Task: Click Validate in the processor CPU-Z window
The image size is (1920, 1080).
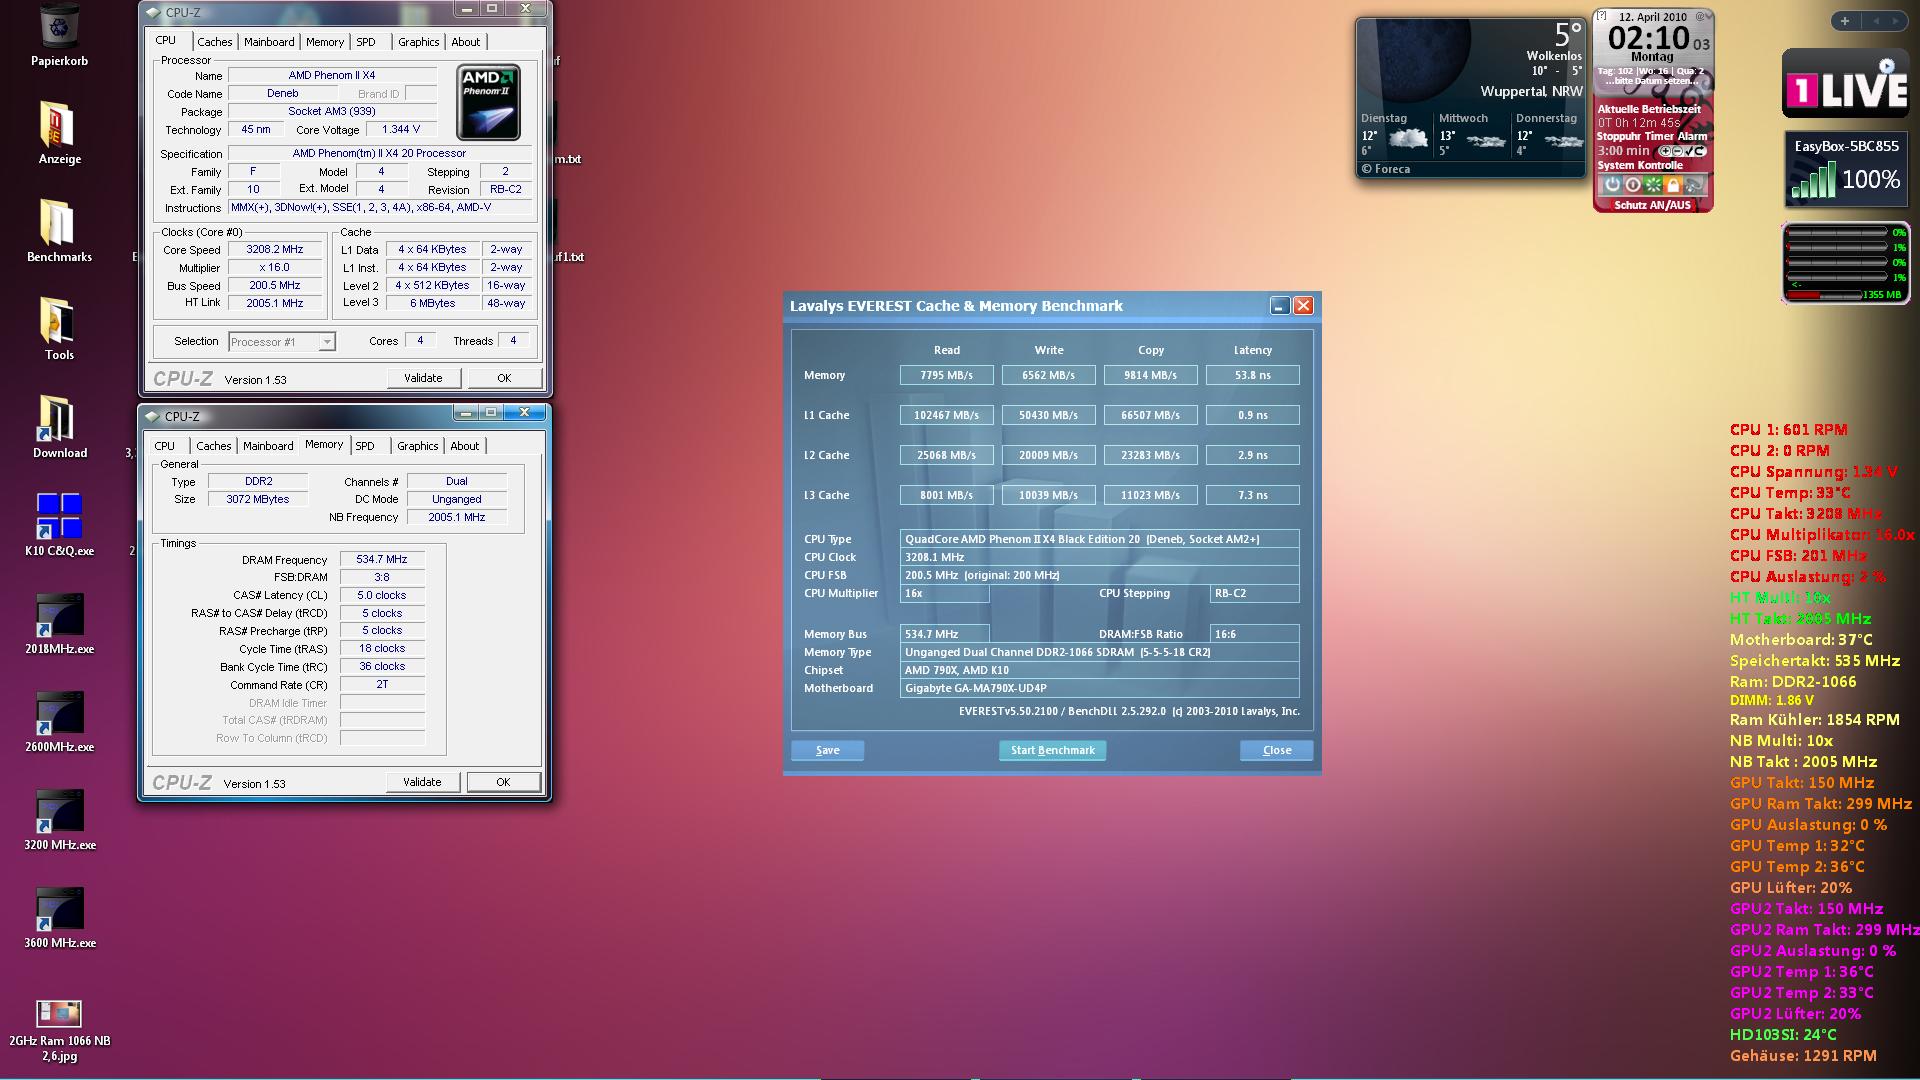Action: 423,378
